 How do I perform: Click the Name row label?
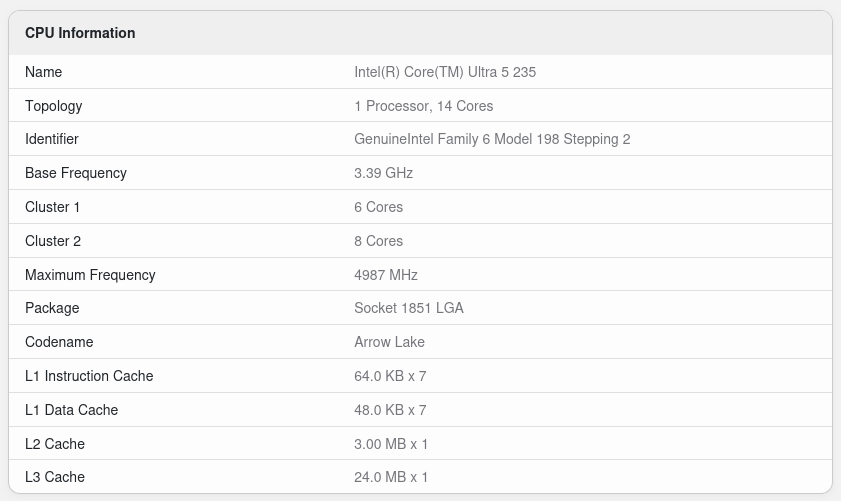43,72
